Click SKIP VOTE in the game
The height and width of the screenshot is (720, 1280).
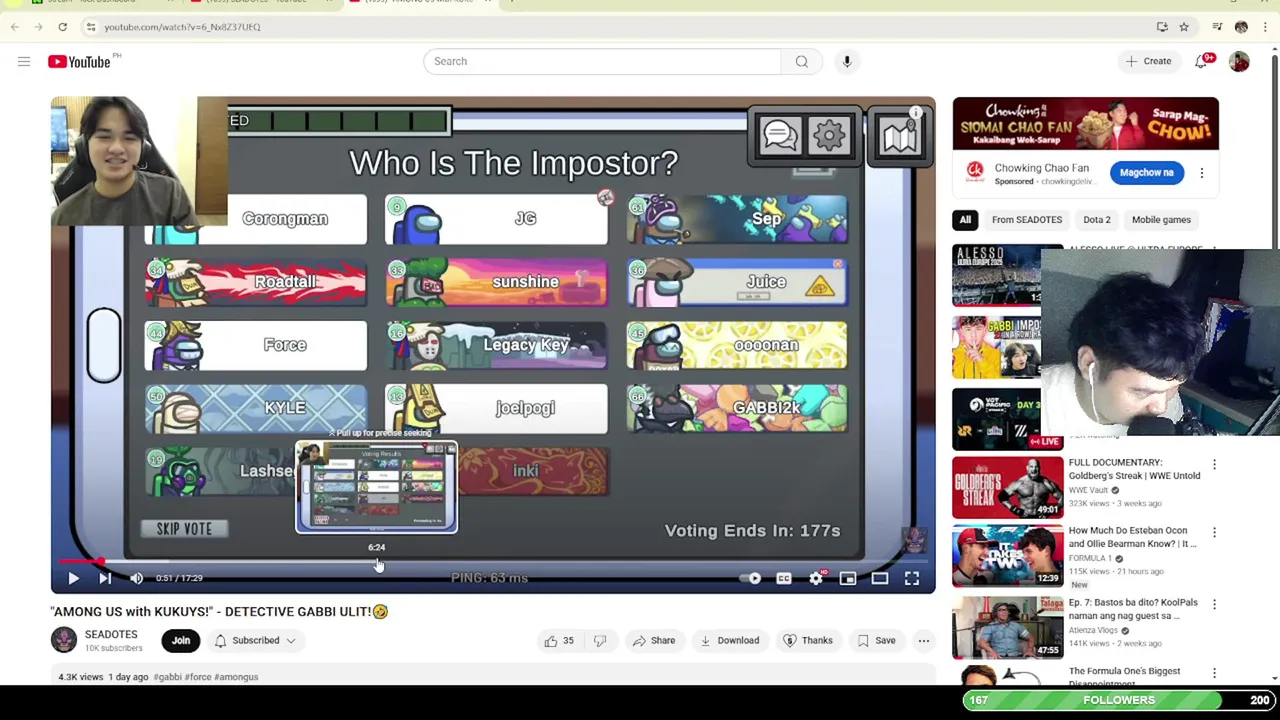tap(184, 529)
